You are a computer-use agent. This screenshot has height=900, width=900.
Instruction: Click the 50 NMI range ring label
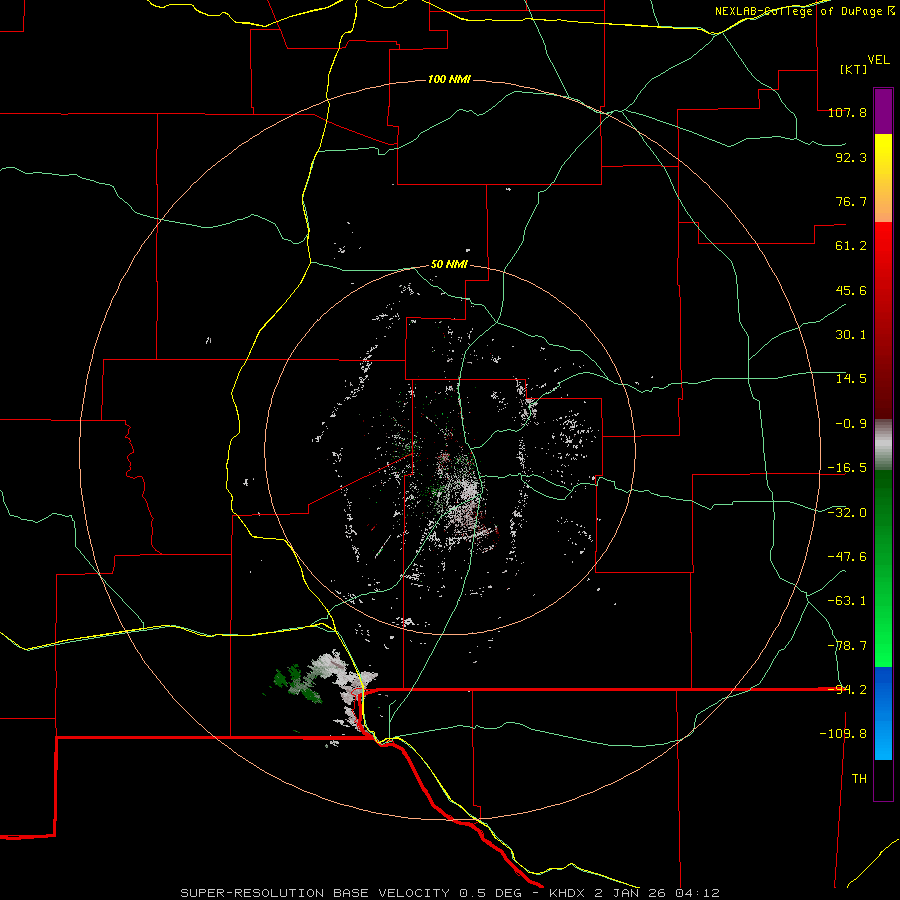449,265
